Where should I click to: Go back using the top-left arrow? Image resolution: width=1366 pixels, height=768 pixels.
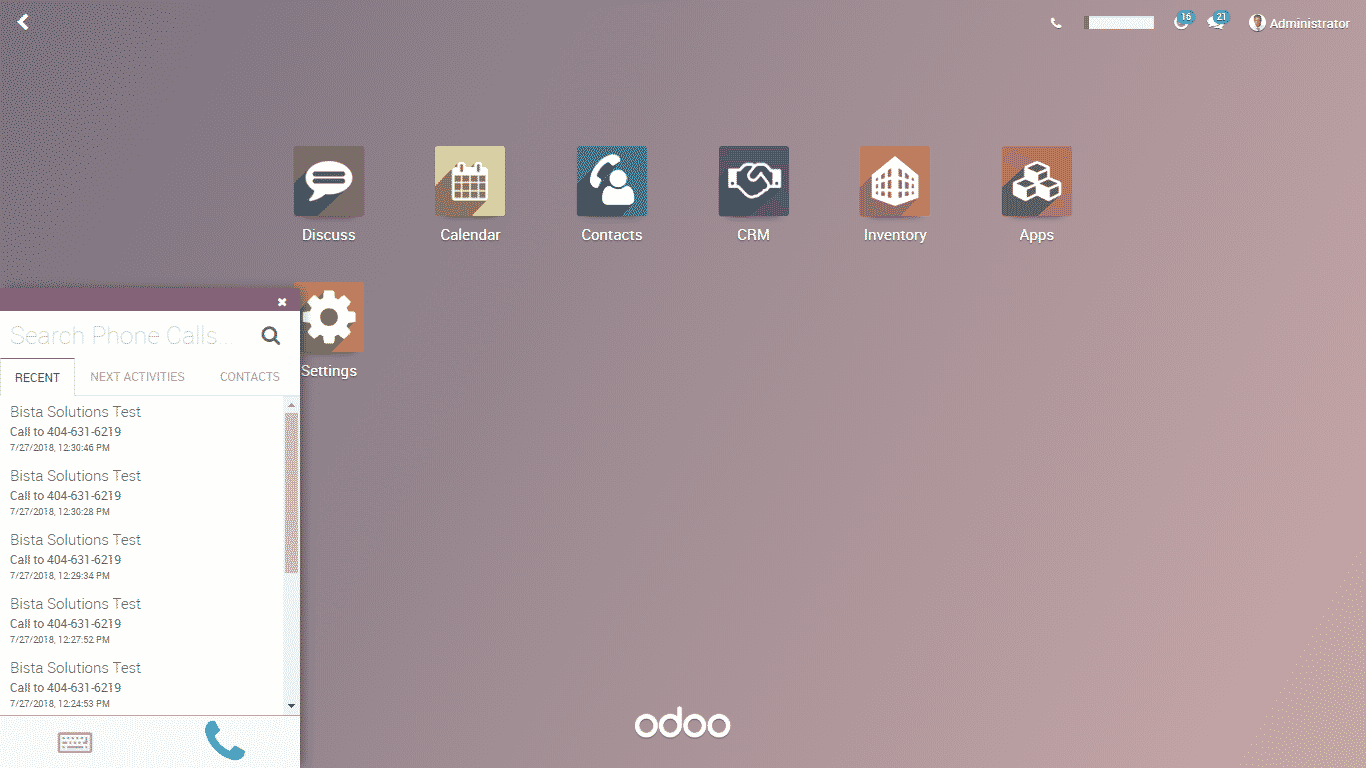coord(23,22)
